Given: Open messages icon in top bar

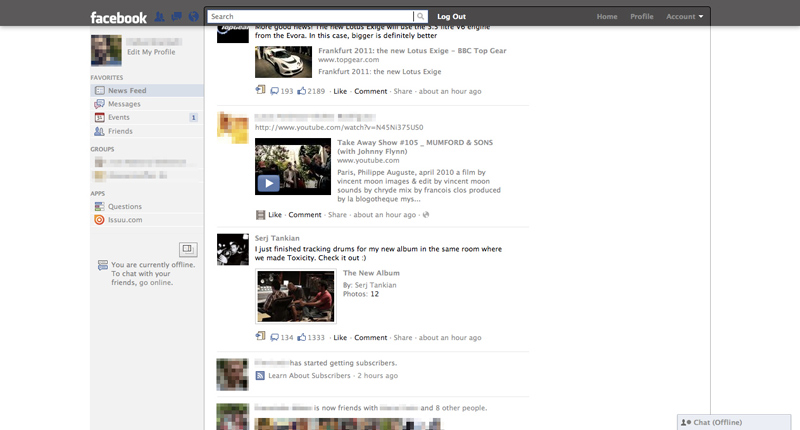Looking at the screenshot, I should (x=177, y=17).
